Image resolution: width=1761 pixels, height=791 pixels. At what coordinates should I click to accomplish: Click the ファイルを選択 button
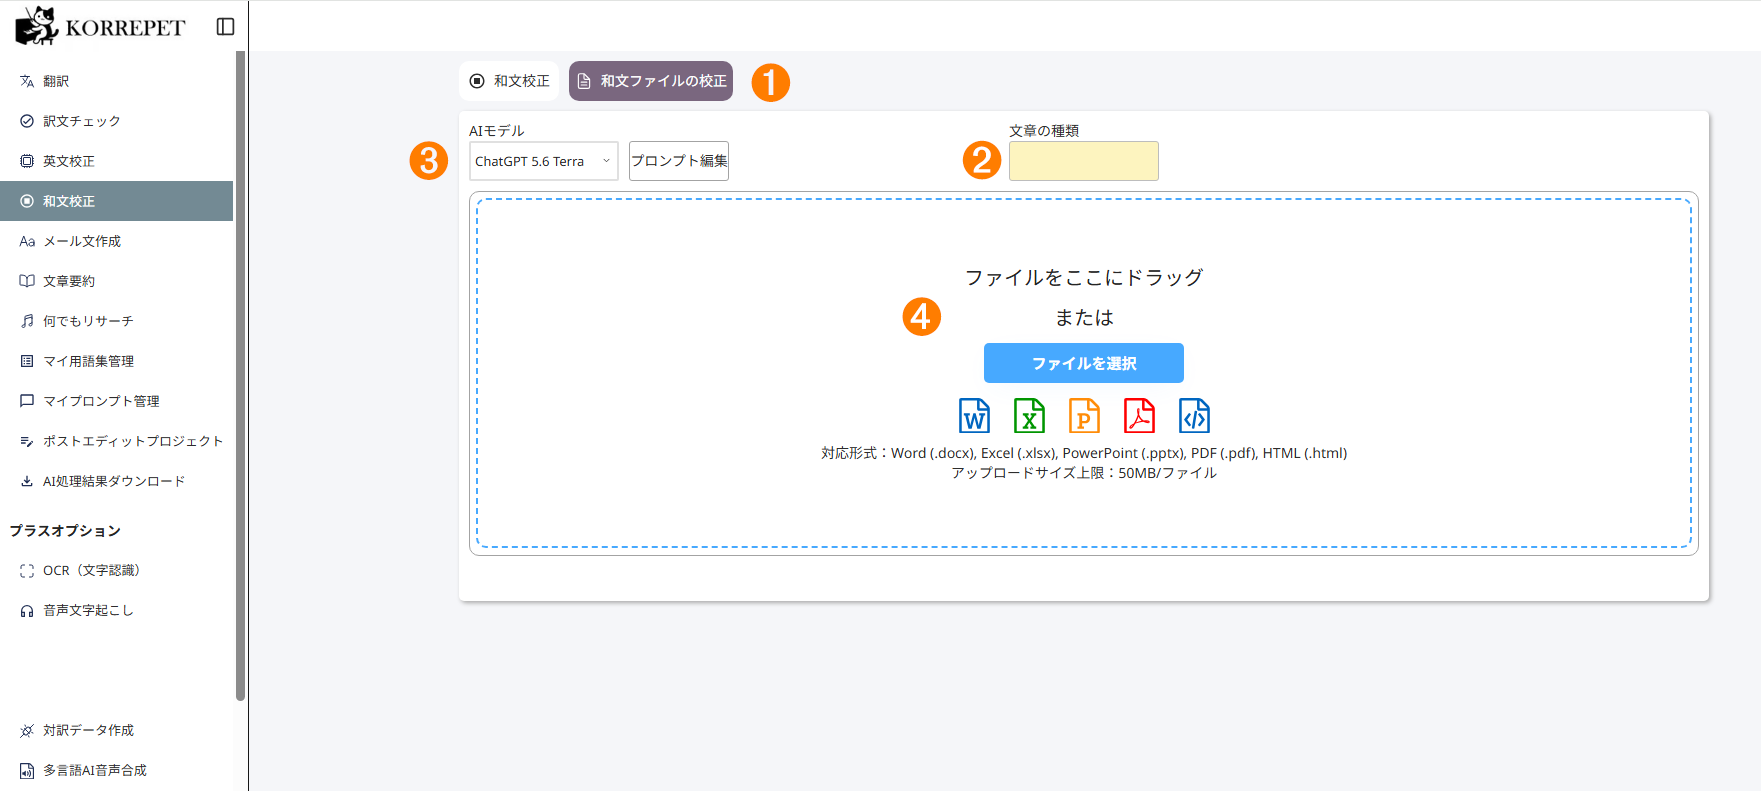pos(1084,363)
